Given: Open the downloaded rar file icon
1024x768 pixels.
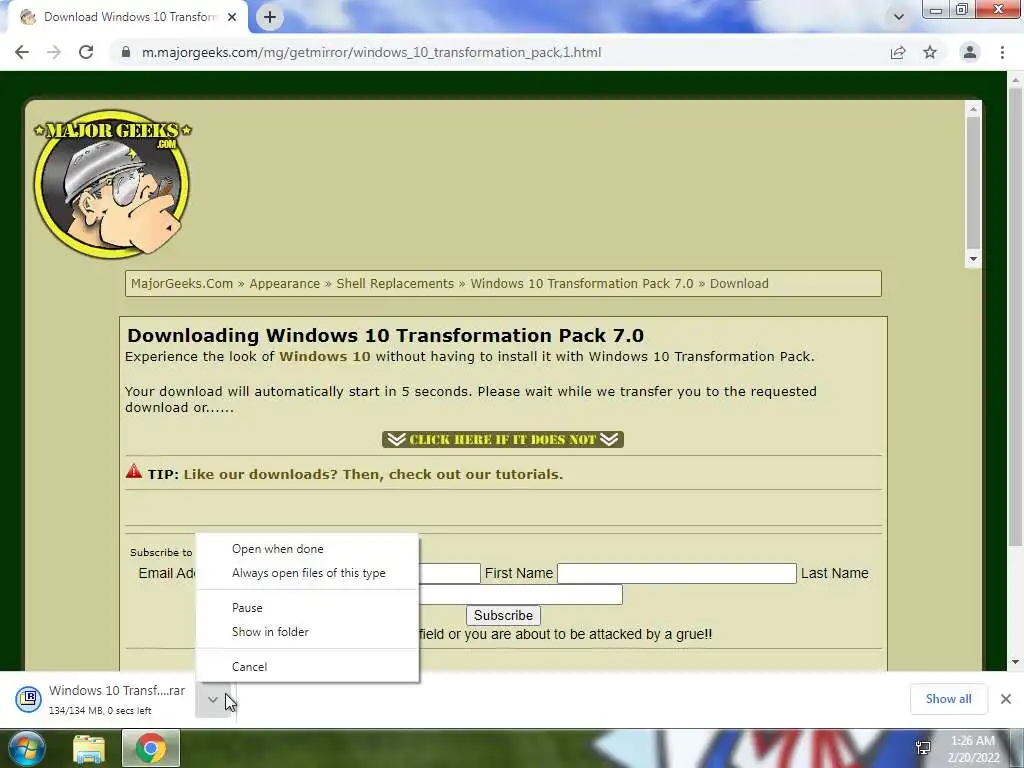Looking at the screenshot, I should (28, 698).
